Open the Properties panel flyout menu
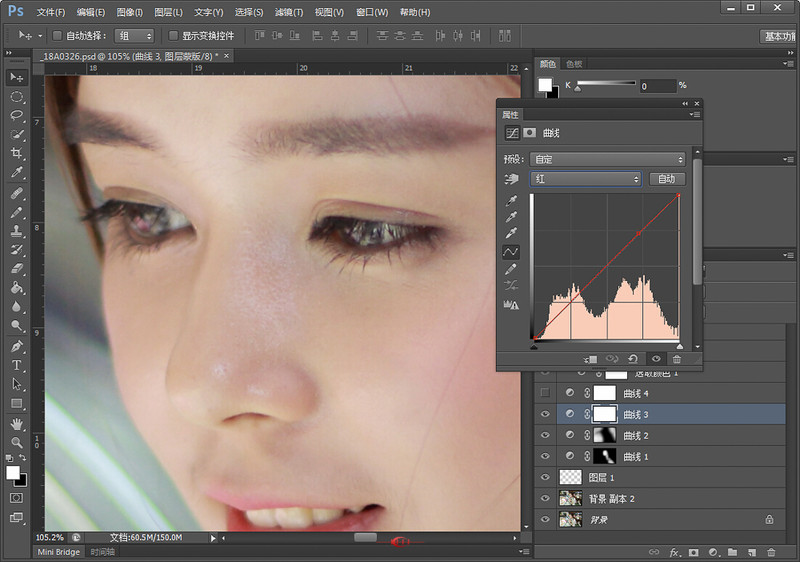The height and width of the screenshot is (562, 800). 695,115
